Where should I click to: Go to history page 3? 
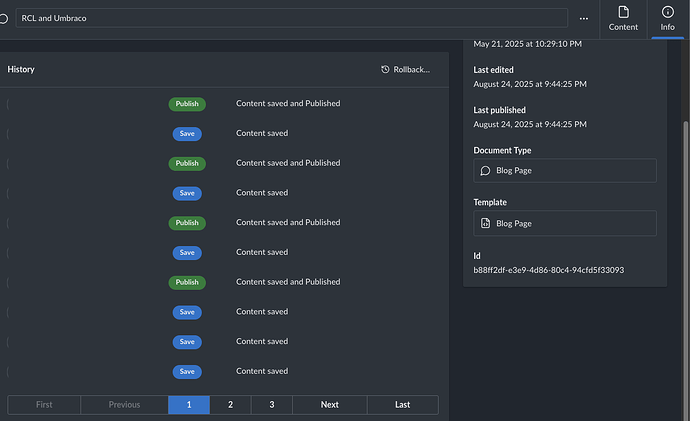[271, 405]
